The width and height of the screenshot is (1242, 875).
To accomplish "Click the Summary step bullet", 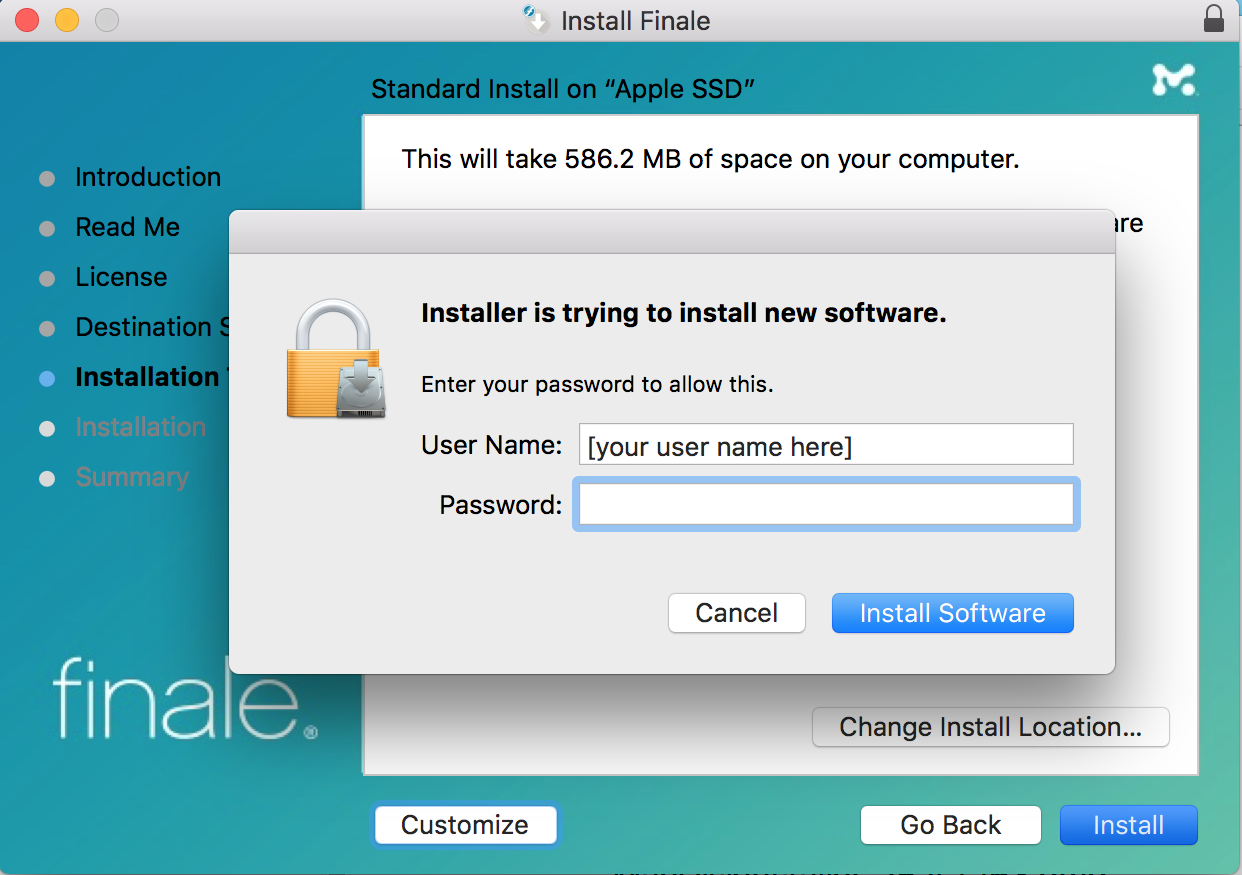I will 47,479.
